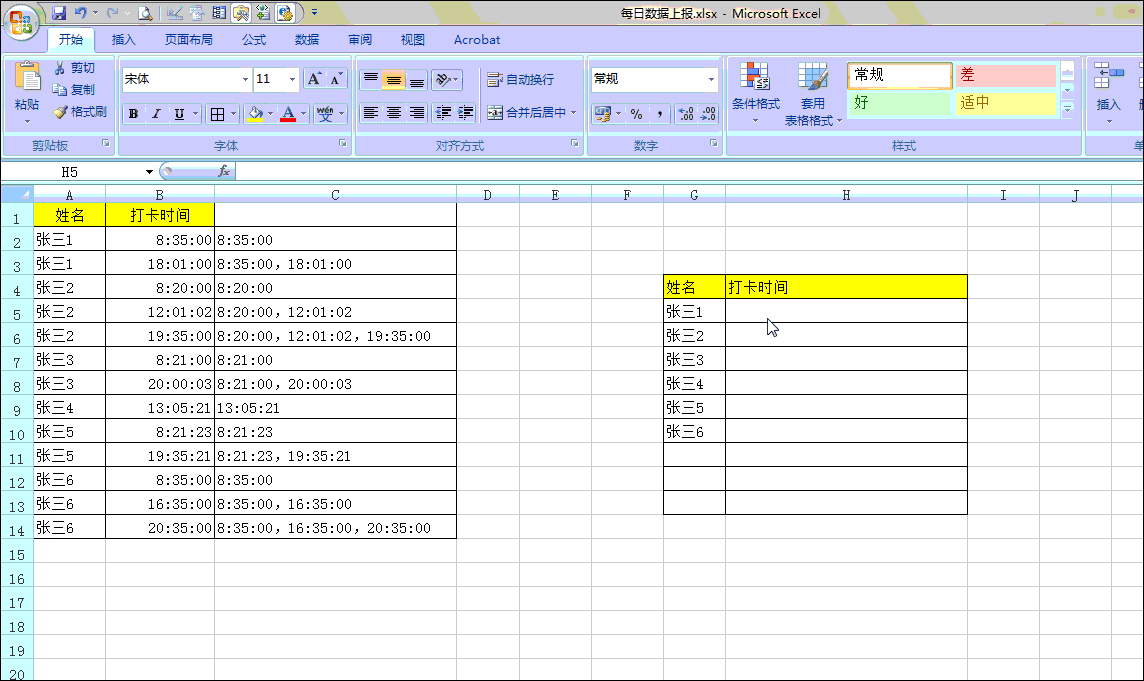The height and width of the screenshot is (681, 1144).
Task: Click the Save icon in quick access toolbar
Action: pyautogui.click(x=59, y=13)
